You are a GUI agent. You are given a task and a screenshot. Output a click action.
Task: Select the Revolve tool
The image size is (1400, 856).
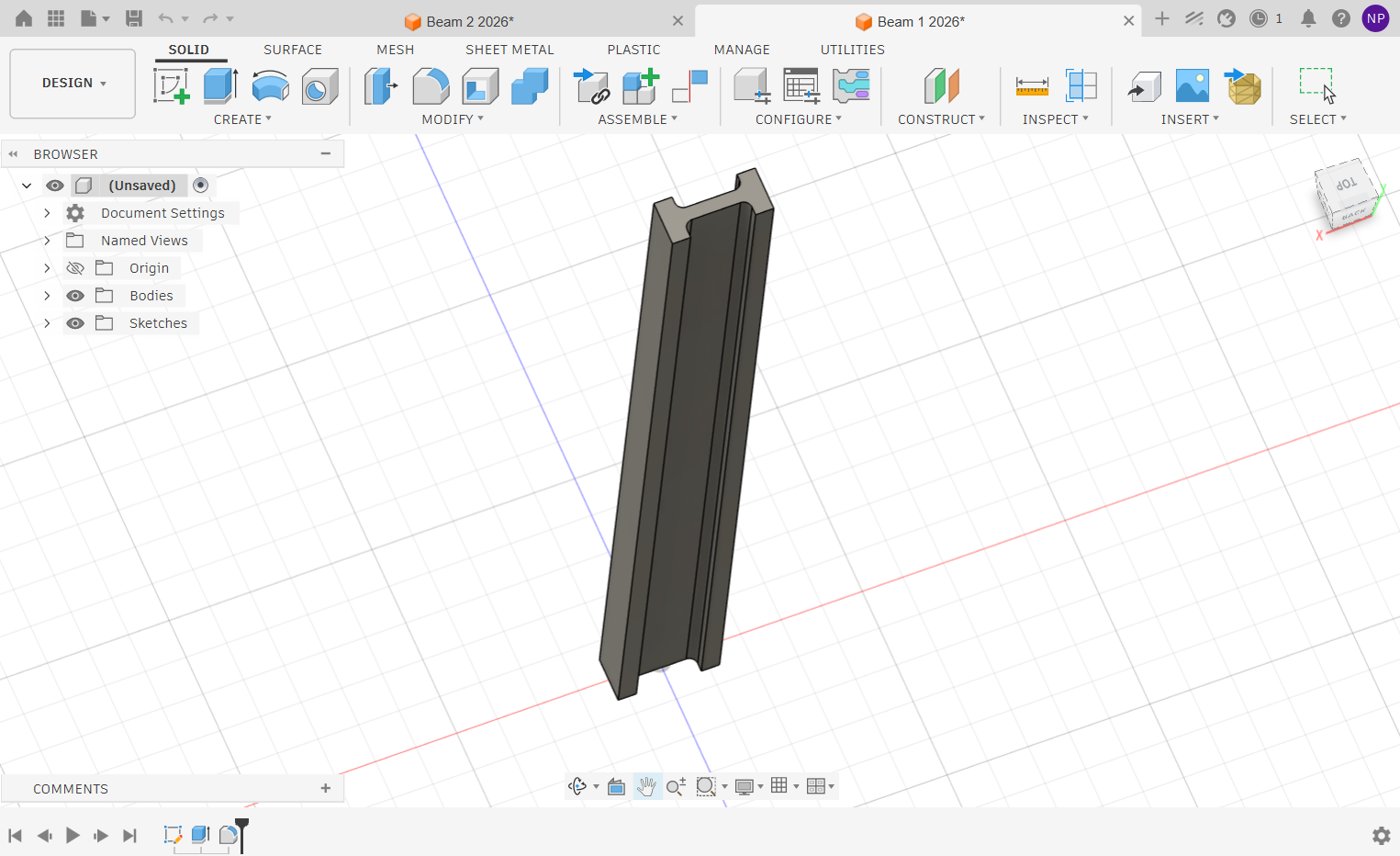(x=270, y=86)
